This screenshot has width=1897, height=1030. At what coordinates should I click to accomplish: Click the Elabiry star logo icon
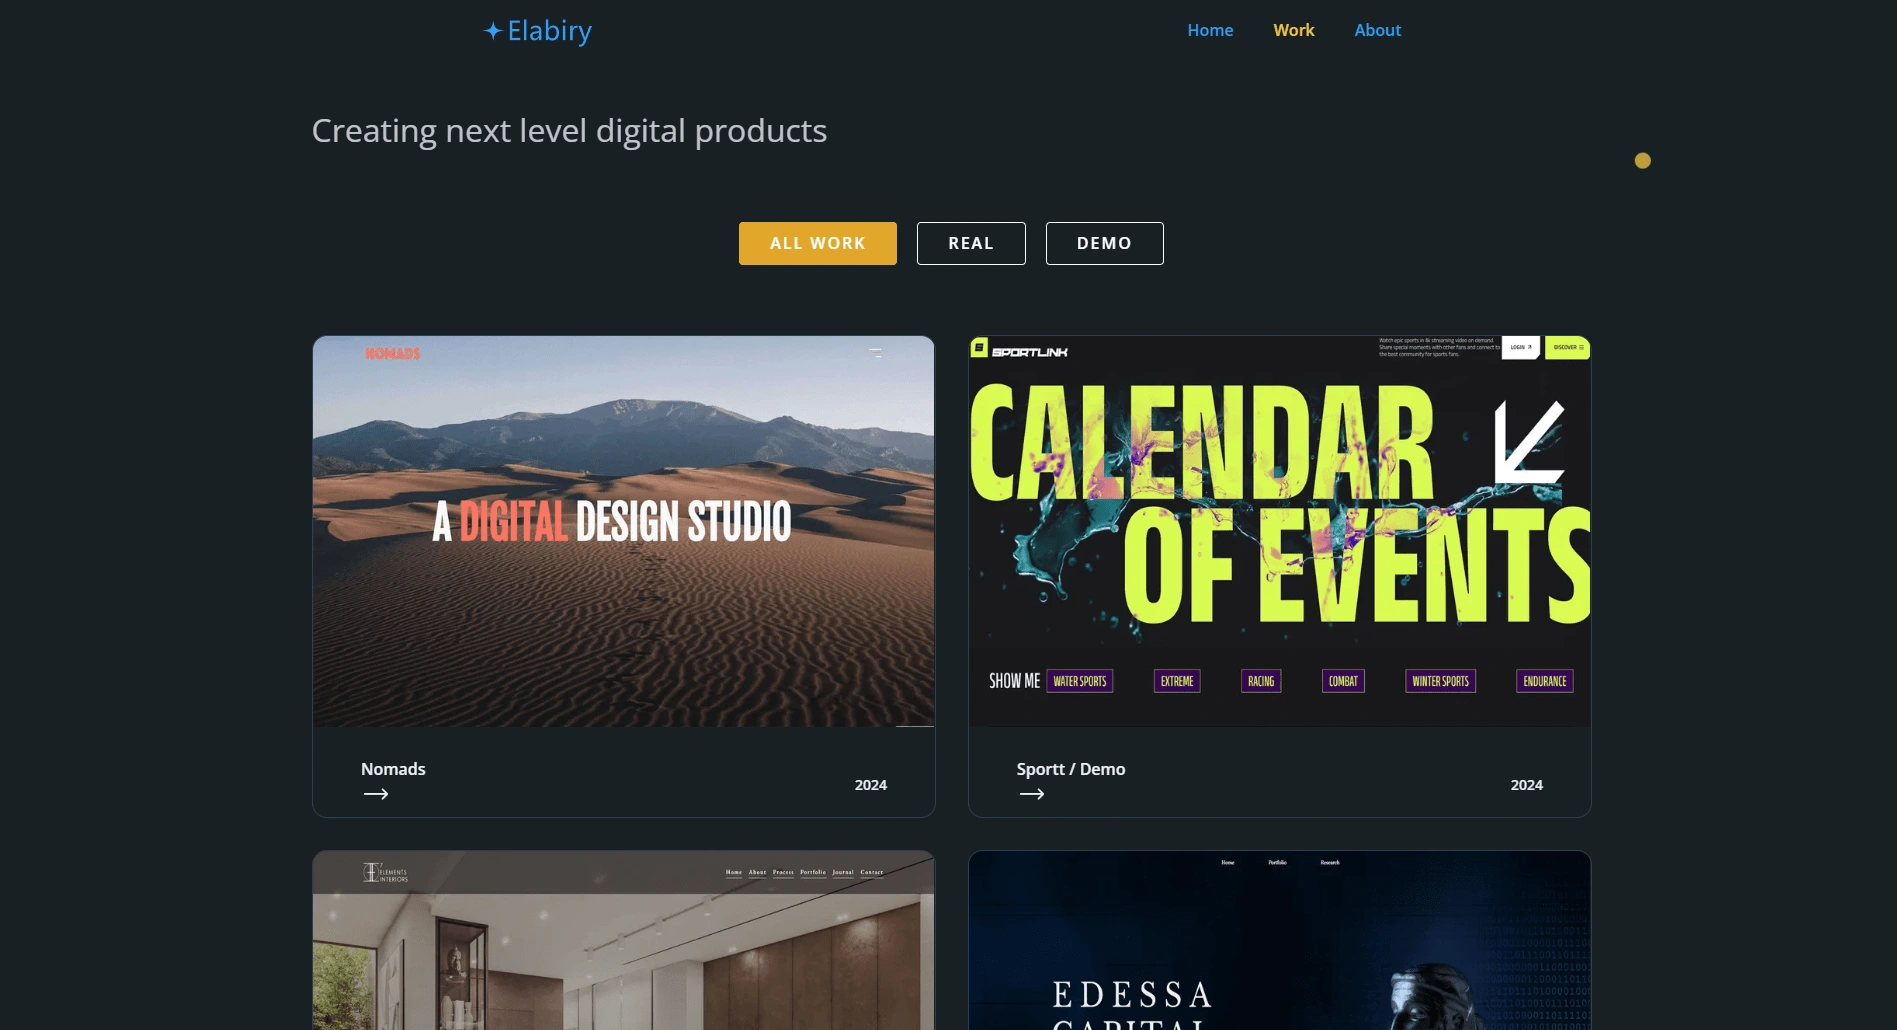pos(493,31)
